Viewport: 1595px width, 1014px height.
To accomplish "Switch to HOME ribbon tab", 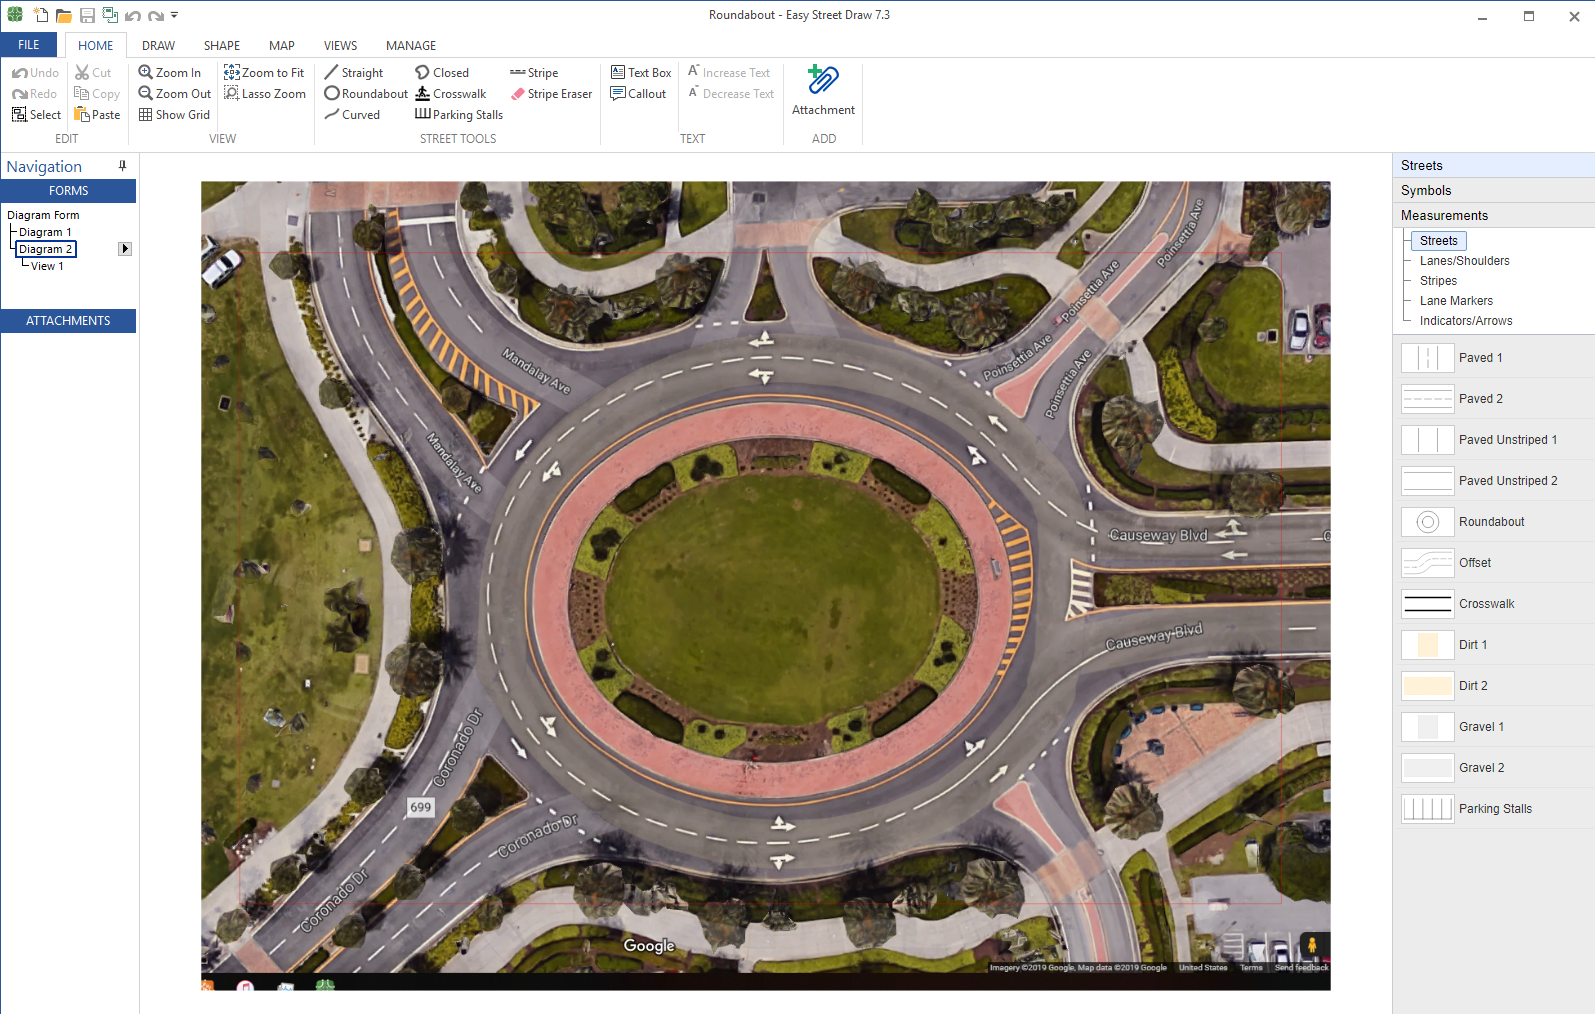I will coord(96,45).
